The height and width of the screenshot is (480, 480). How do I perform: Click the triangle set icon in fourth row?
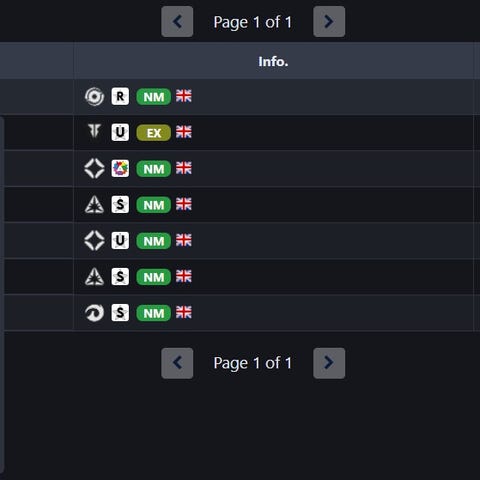[94, 205]
